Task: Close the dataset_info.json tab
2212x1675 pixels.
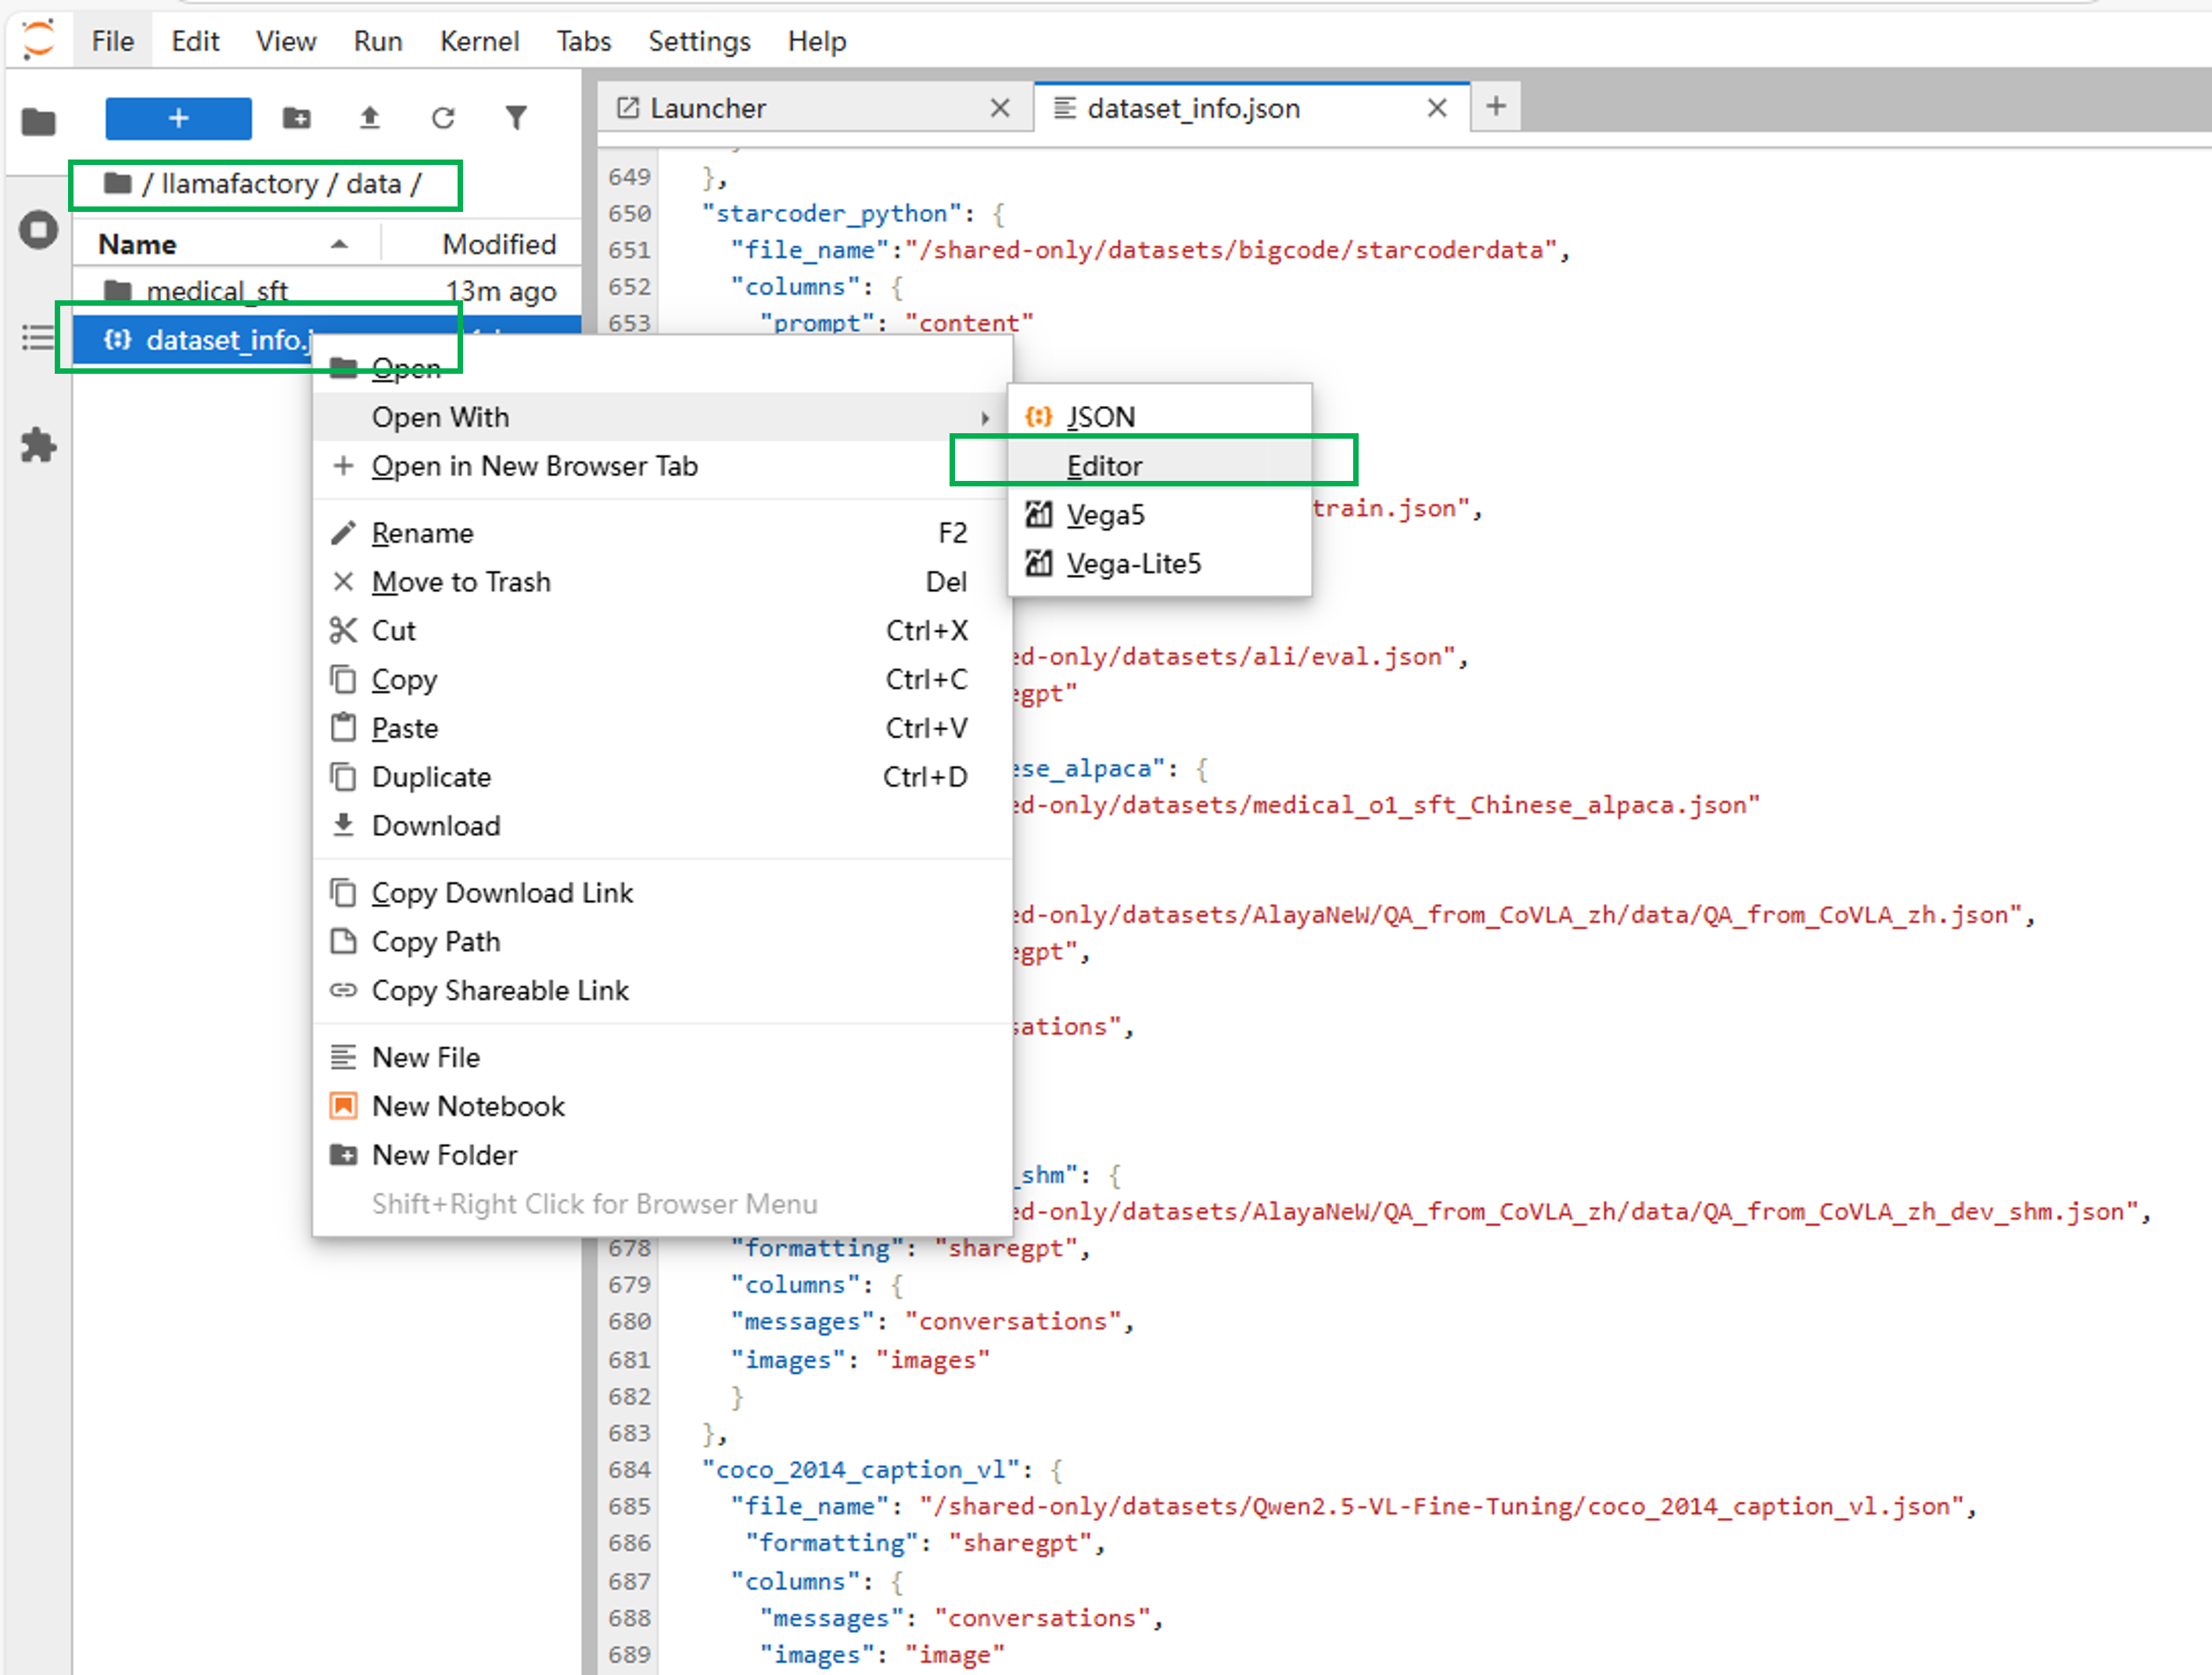Action: point(1436,108)
